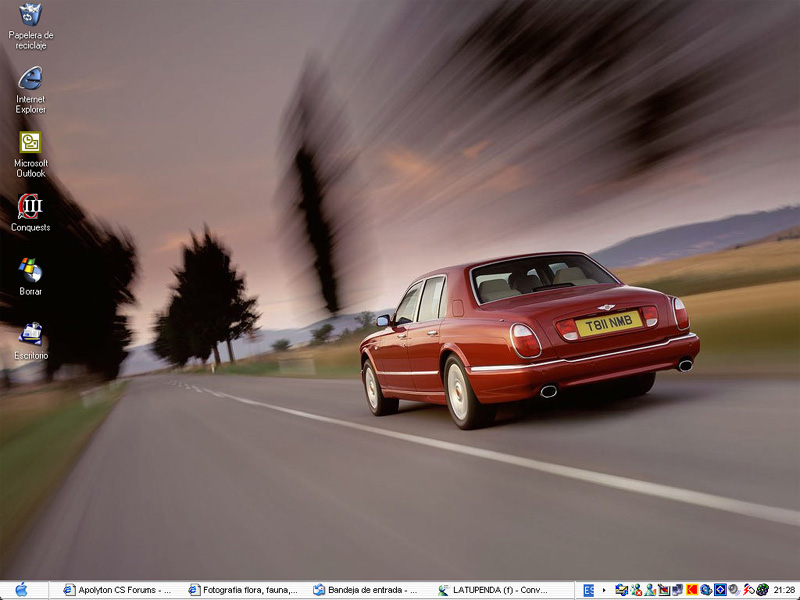Switch to Apolyton CS Forums window

tap(117, 590)
